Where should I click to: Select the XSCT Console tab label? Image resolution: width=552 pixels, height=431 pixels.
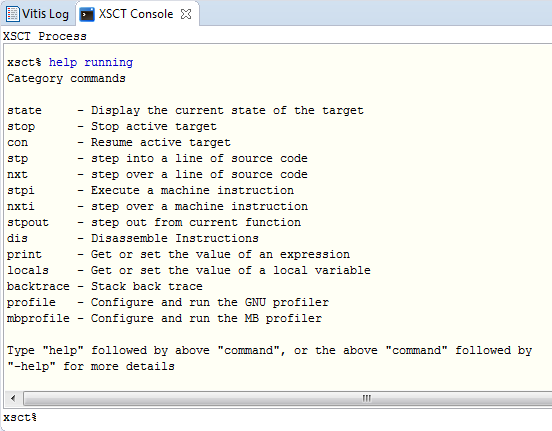[136, 14]
